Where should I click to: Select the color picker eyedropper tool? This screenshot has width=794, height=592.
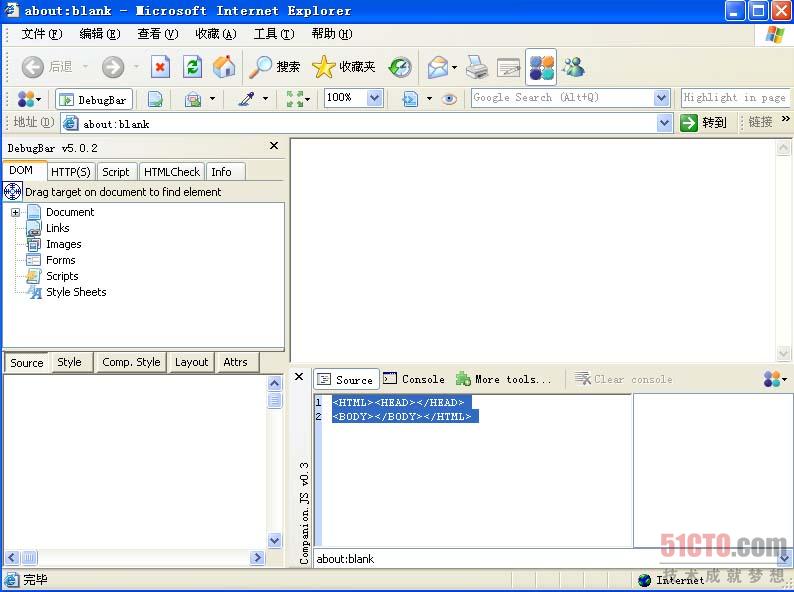[246, 99]
